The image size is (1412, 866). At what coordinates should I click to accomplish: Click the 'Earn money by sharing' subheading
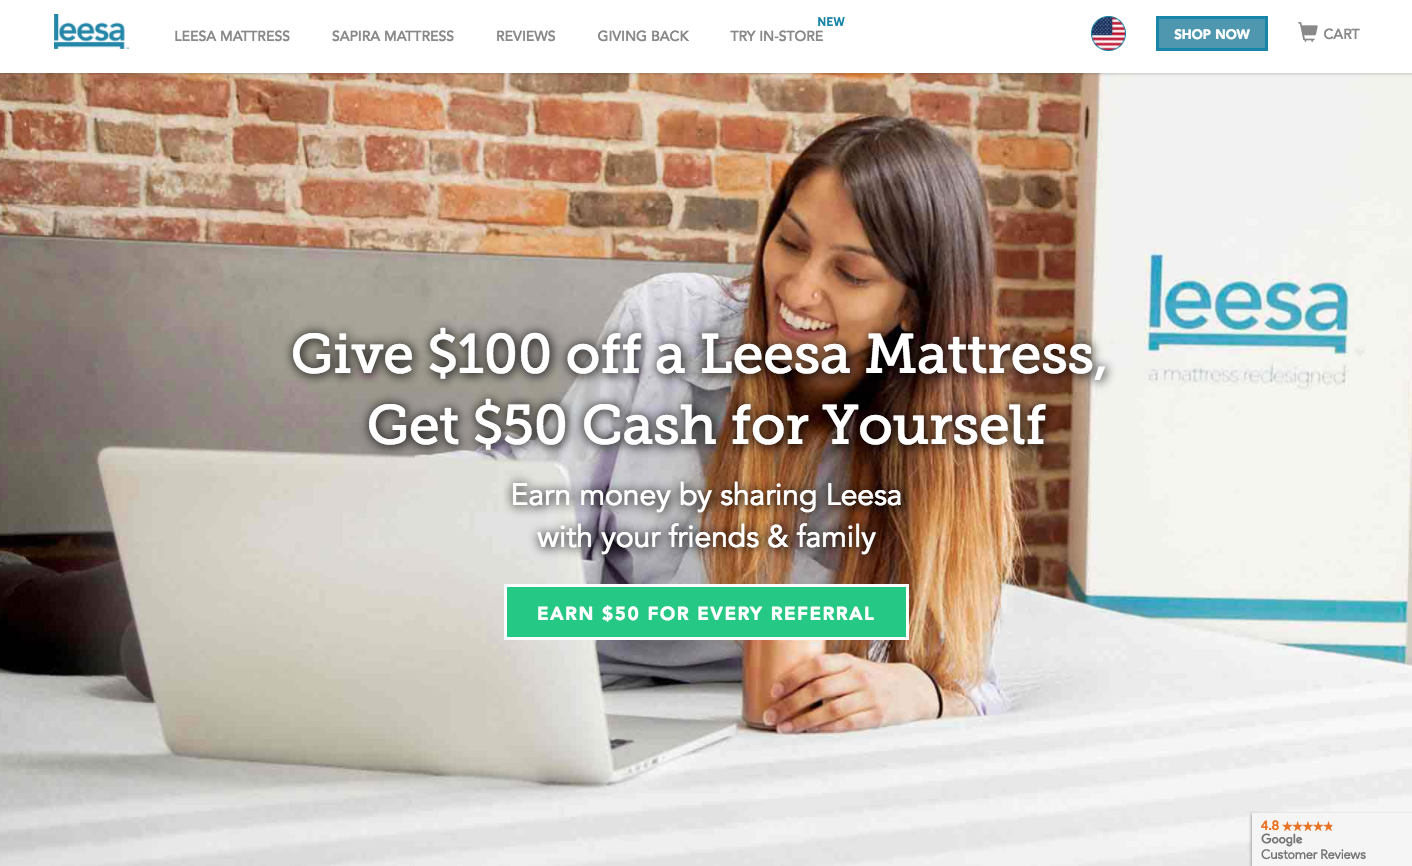point(706,516)
